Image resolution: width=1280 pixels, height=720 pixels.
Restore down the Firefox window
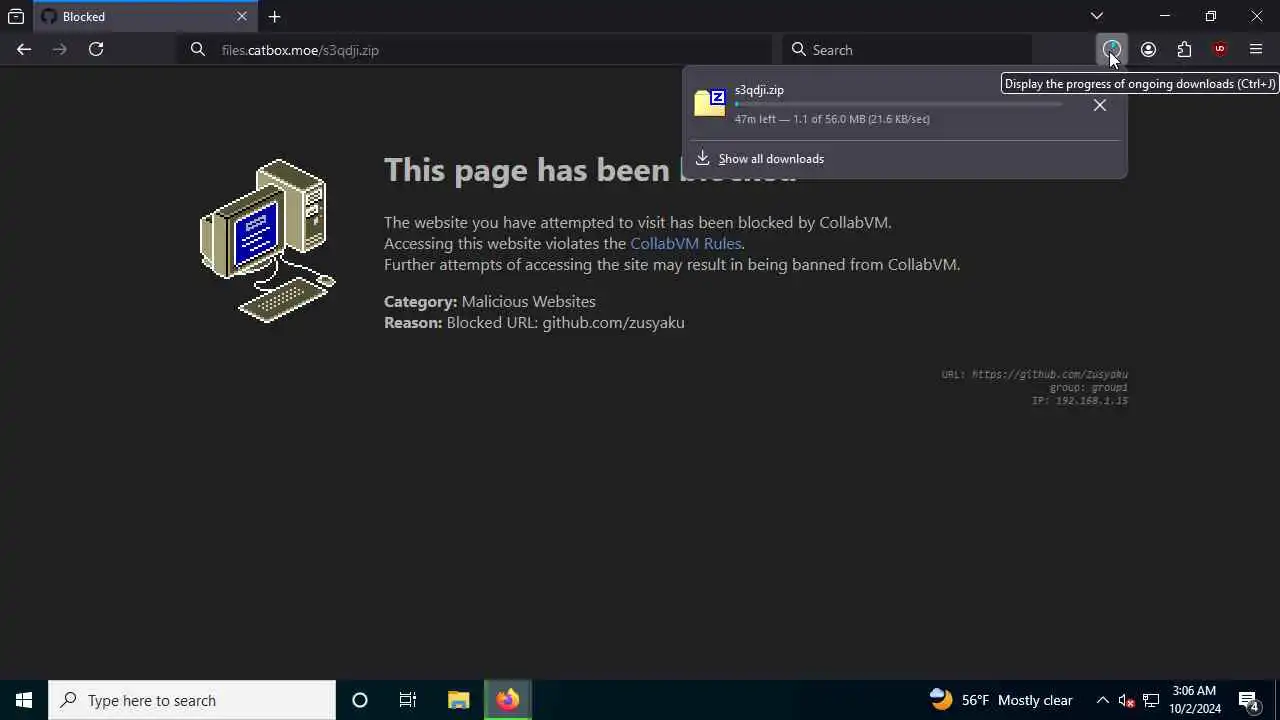point(1211,16)
